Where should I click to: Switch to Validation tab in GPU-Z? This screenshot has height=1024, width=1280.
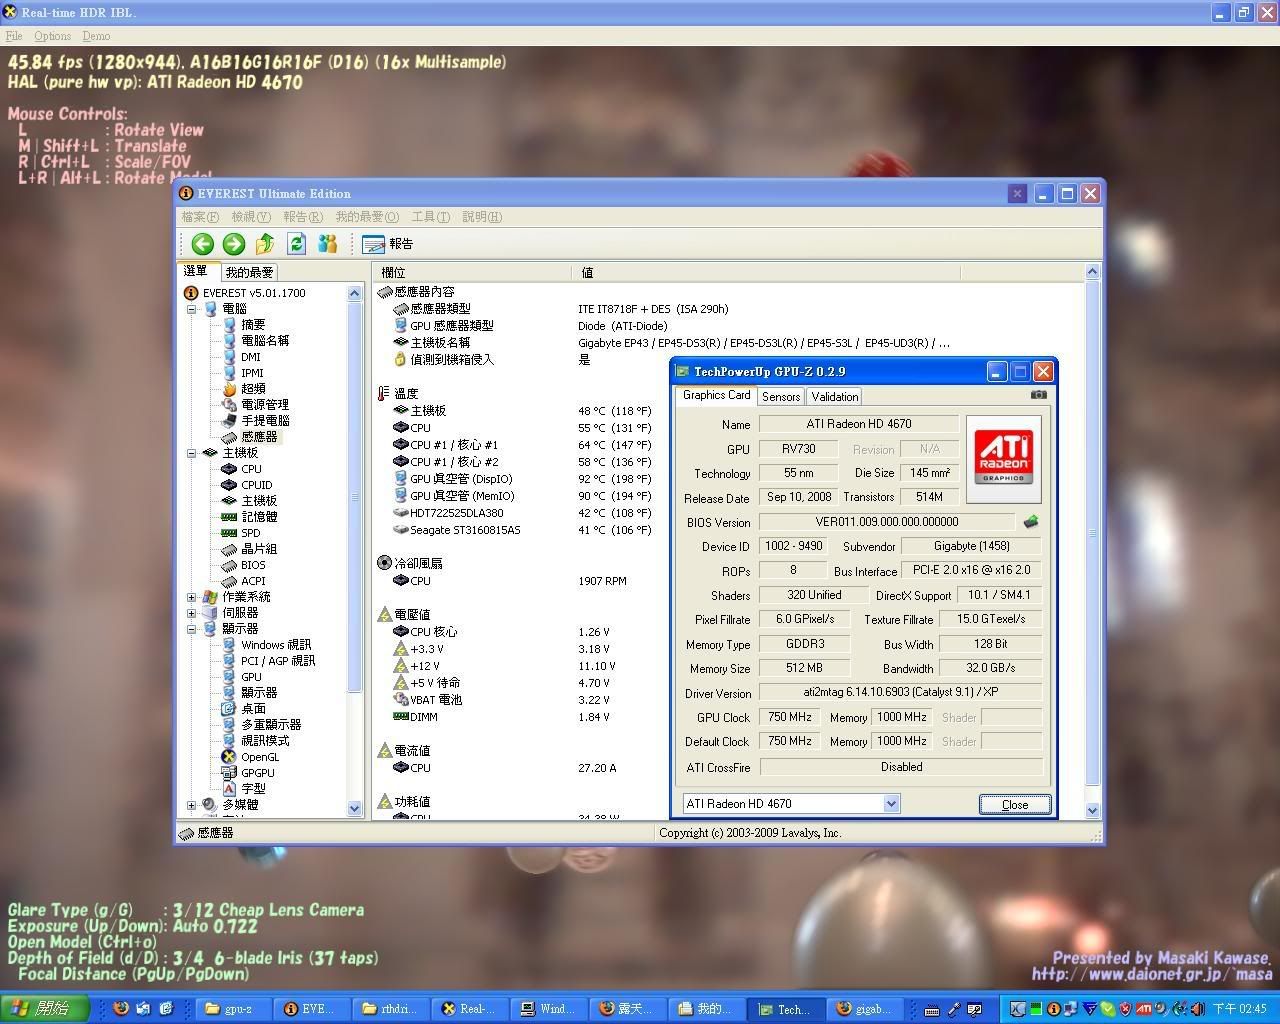pos(834,397)
